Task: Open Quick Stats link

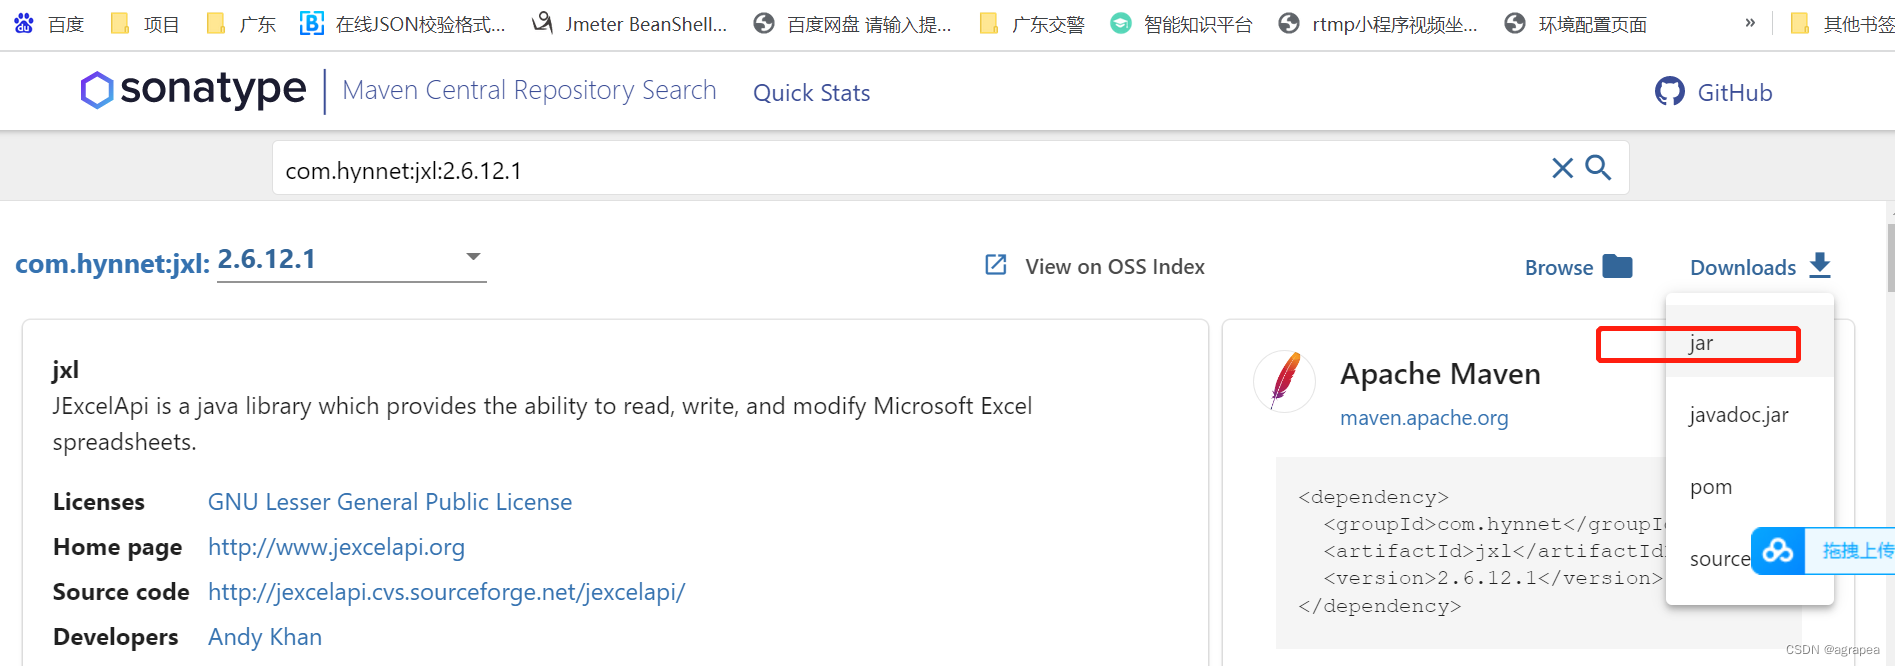Action: pyautogui.click(x=811, y=93)
